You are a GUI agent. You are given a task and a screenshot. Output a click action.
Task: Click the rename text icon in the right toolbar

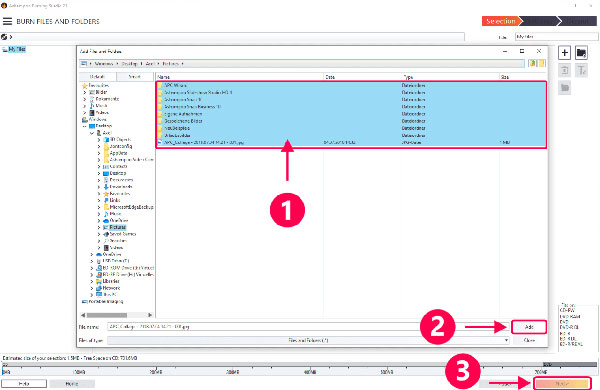581,70
